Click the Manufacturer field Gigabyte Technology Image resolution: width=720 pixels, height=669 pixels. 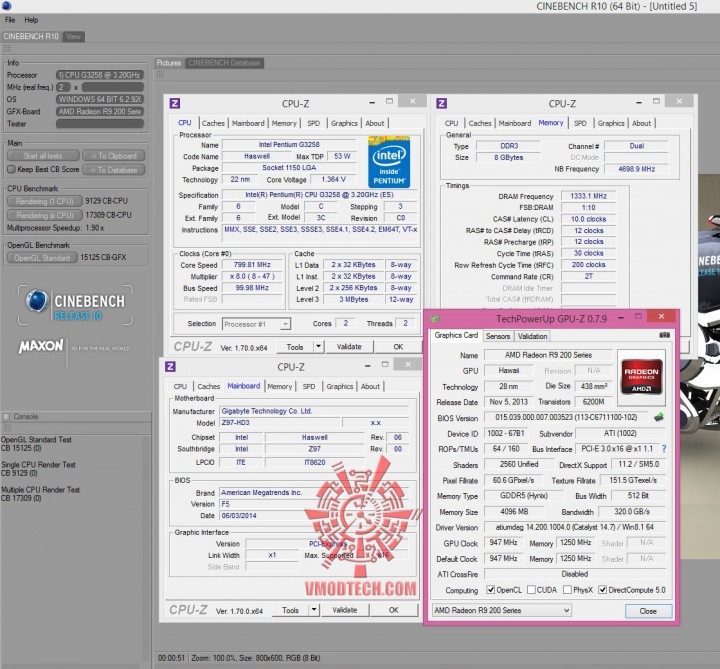(313, 411)
